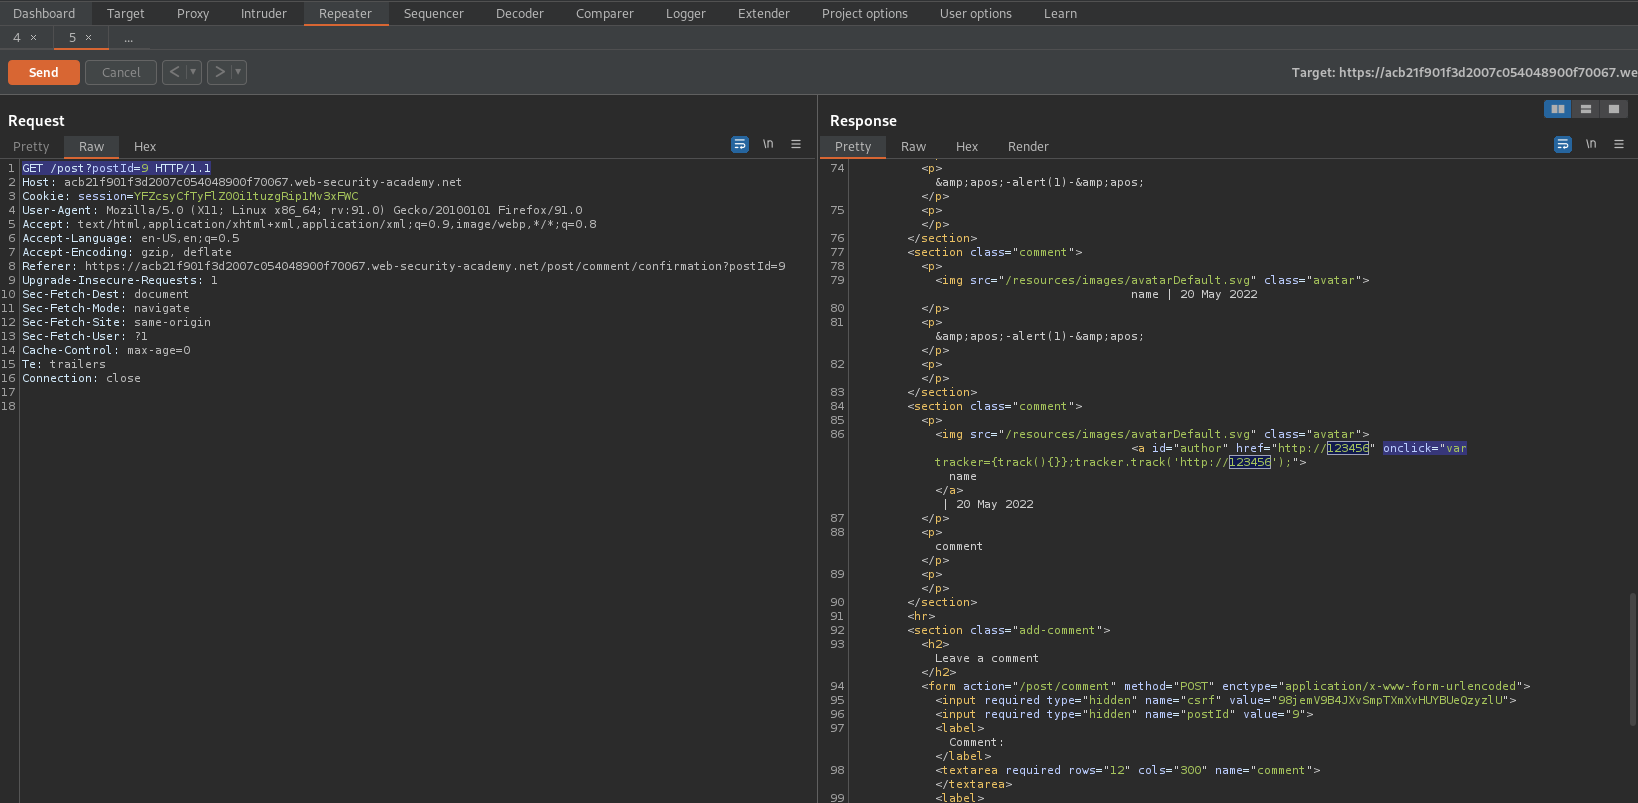
Task: Toggle non-printable characters in Response panel
Action: coord(1591,144)
